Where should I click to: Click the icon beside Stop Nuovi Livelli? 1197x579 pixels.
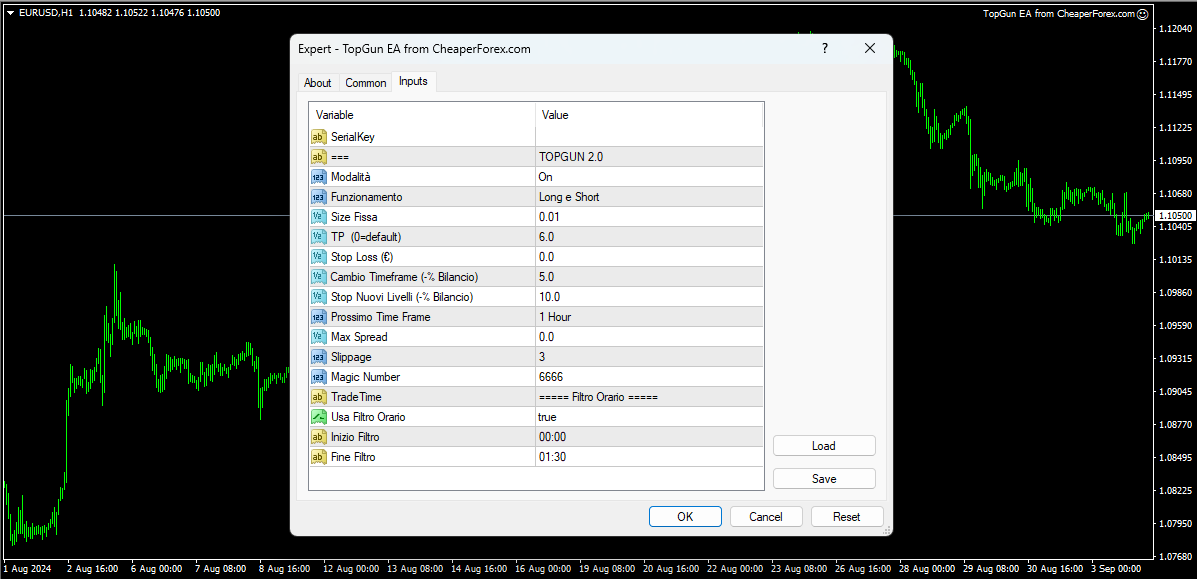pos(319,296)
